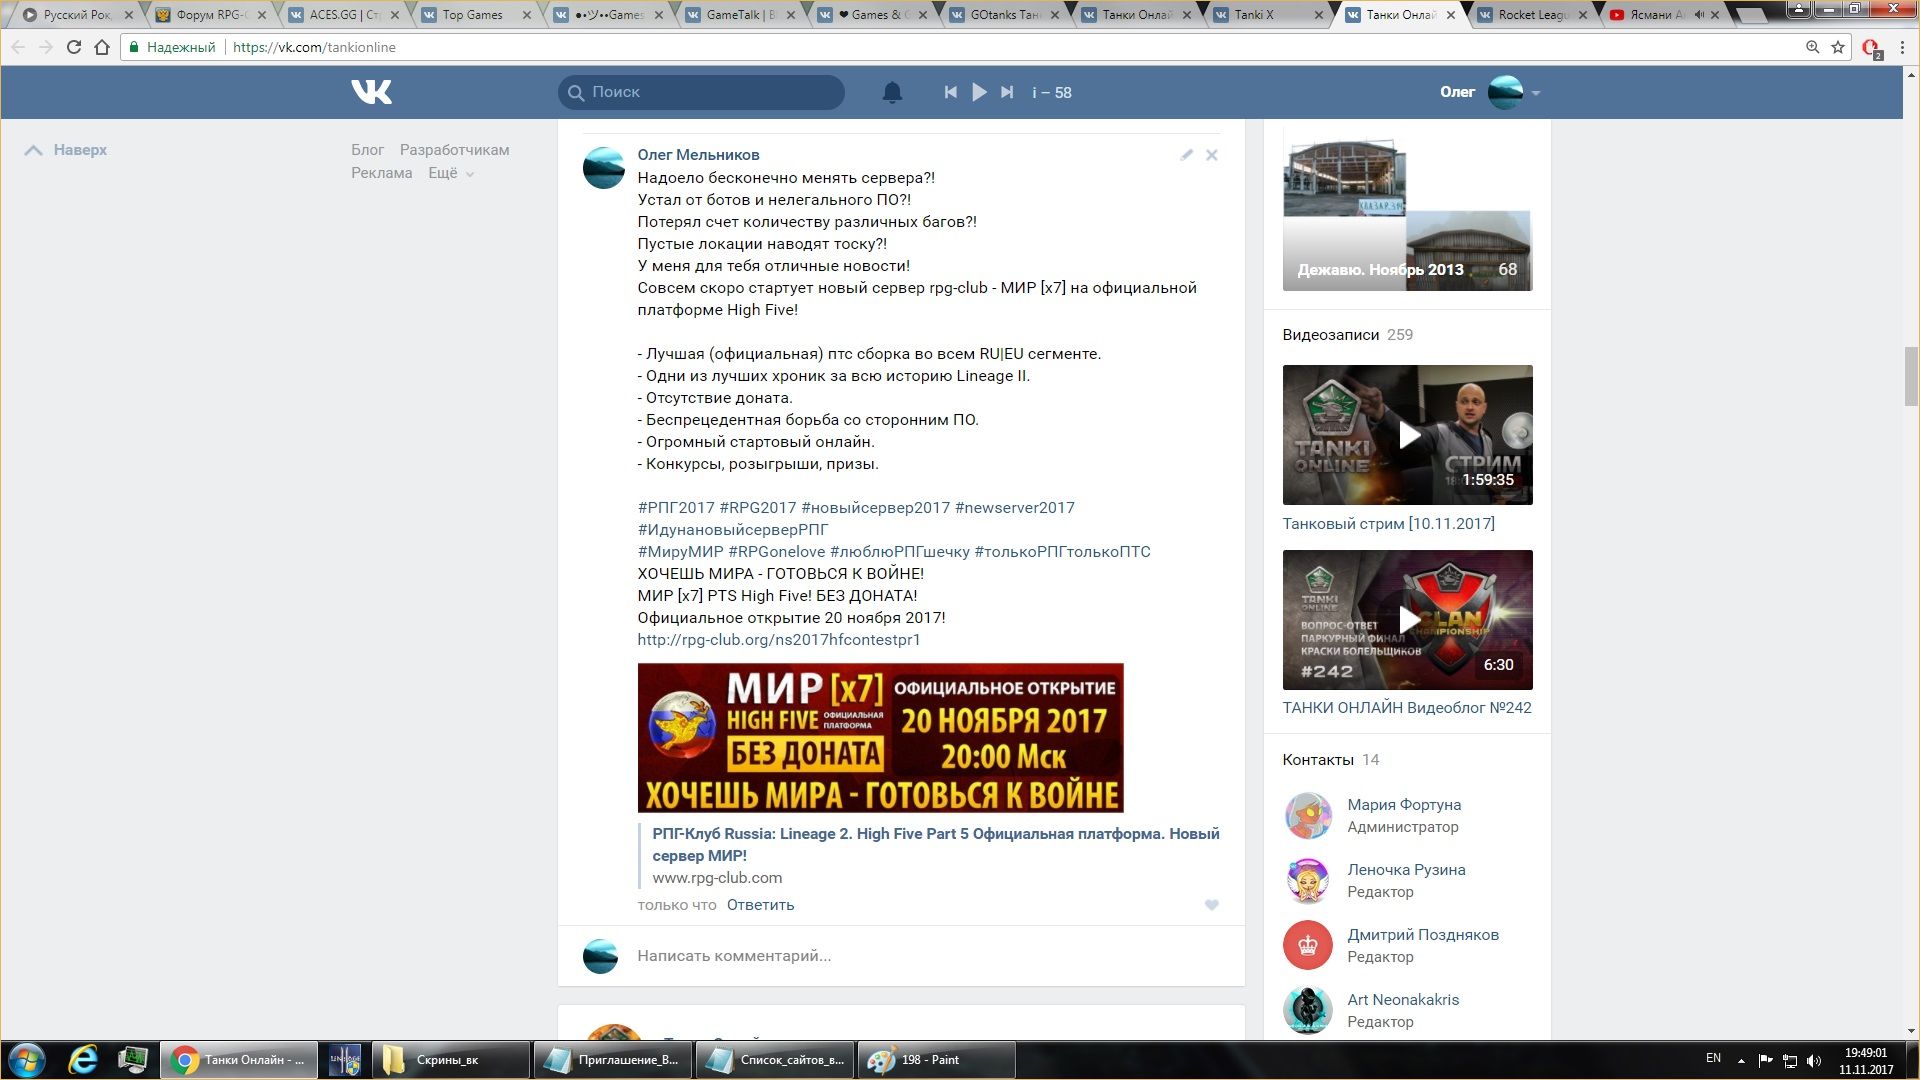Expand the Олег profile menu arrow
The image size is (1920, 1080).
click(1536, 93)
